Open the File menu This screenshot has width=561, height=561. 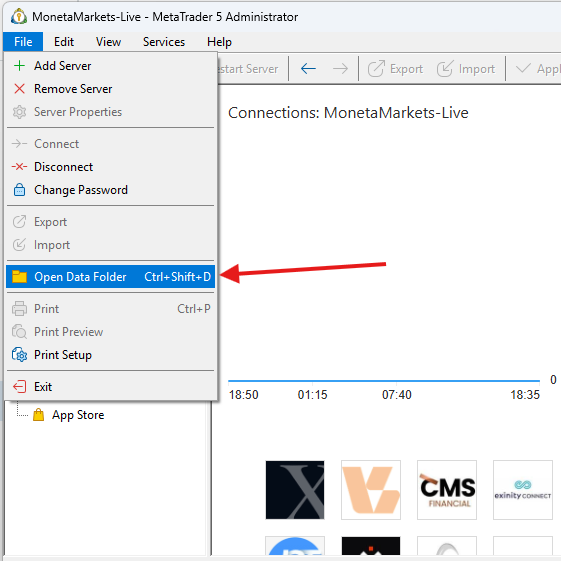pos(23,42)
